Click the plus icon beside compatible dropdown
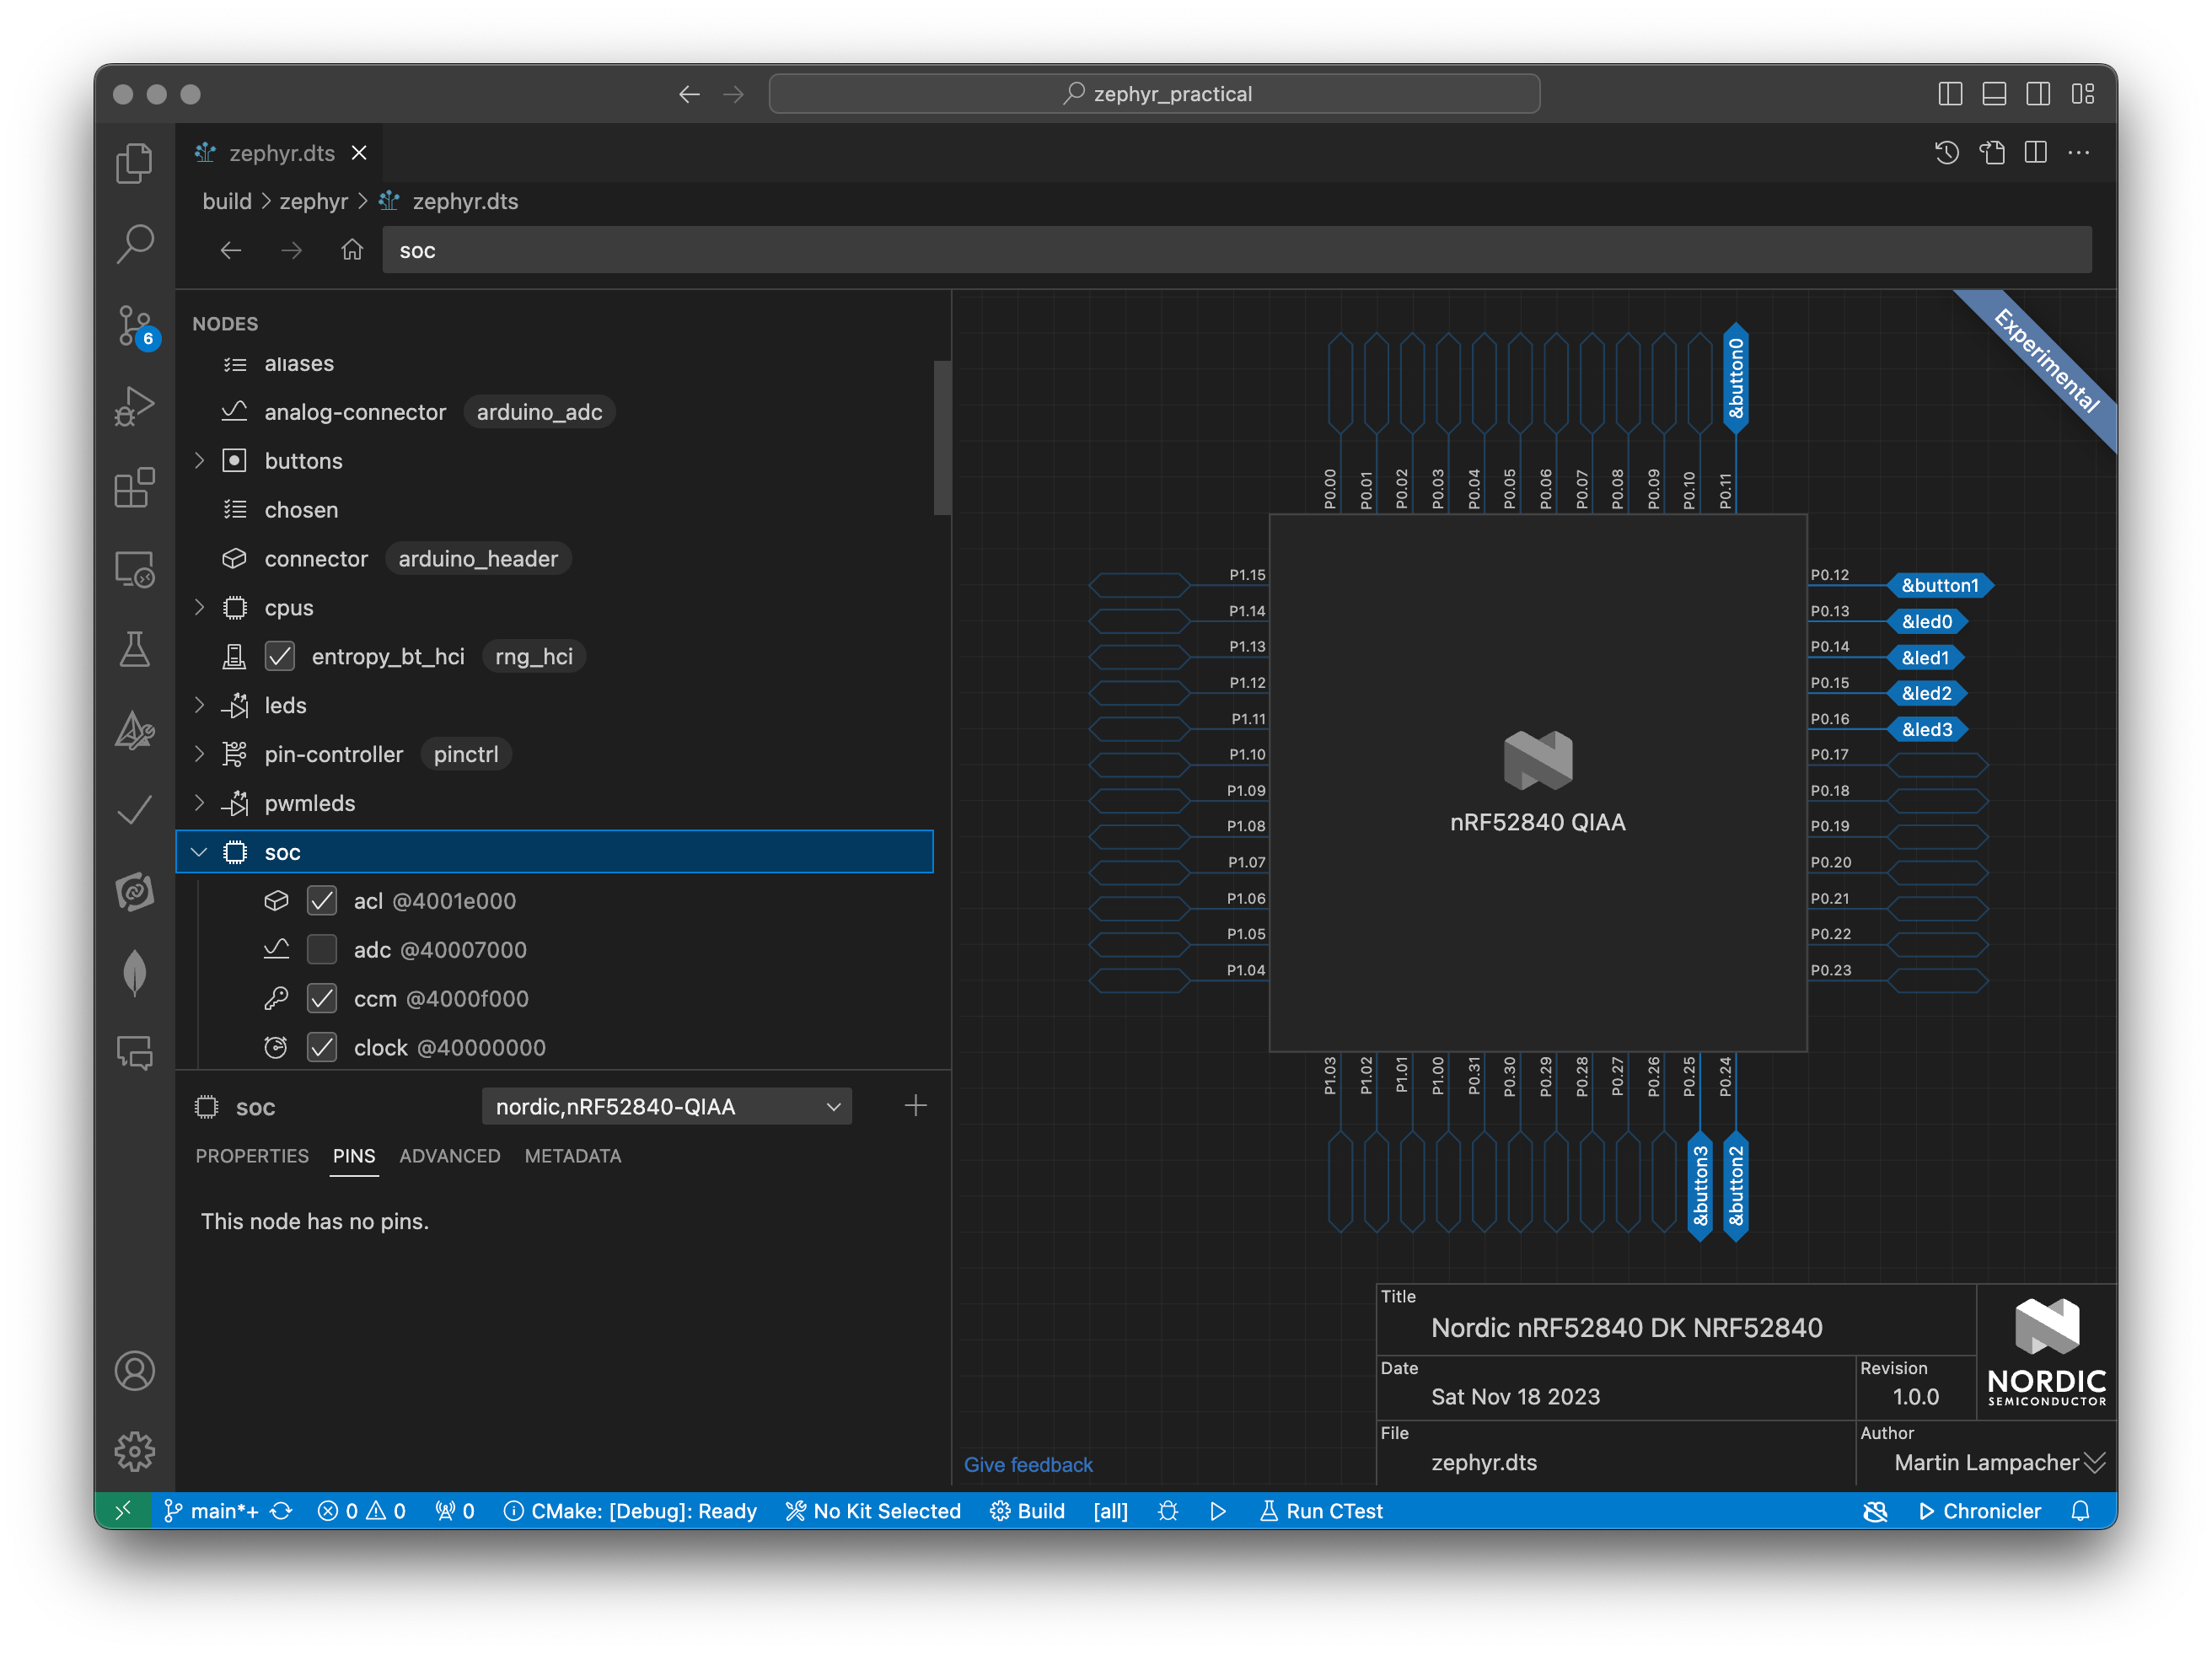2212x1654 pixels. 915,1106
